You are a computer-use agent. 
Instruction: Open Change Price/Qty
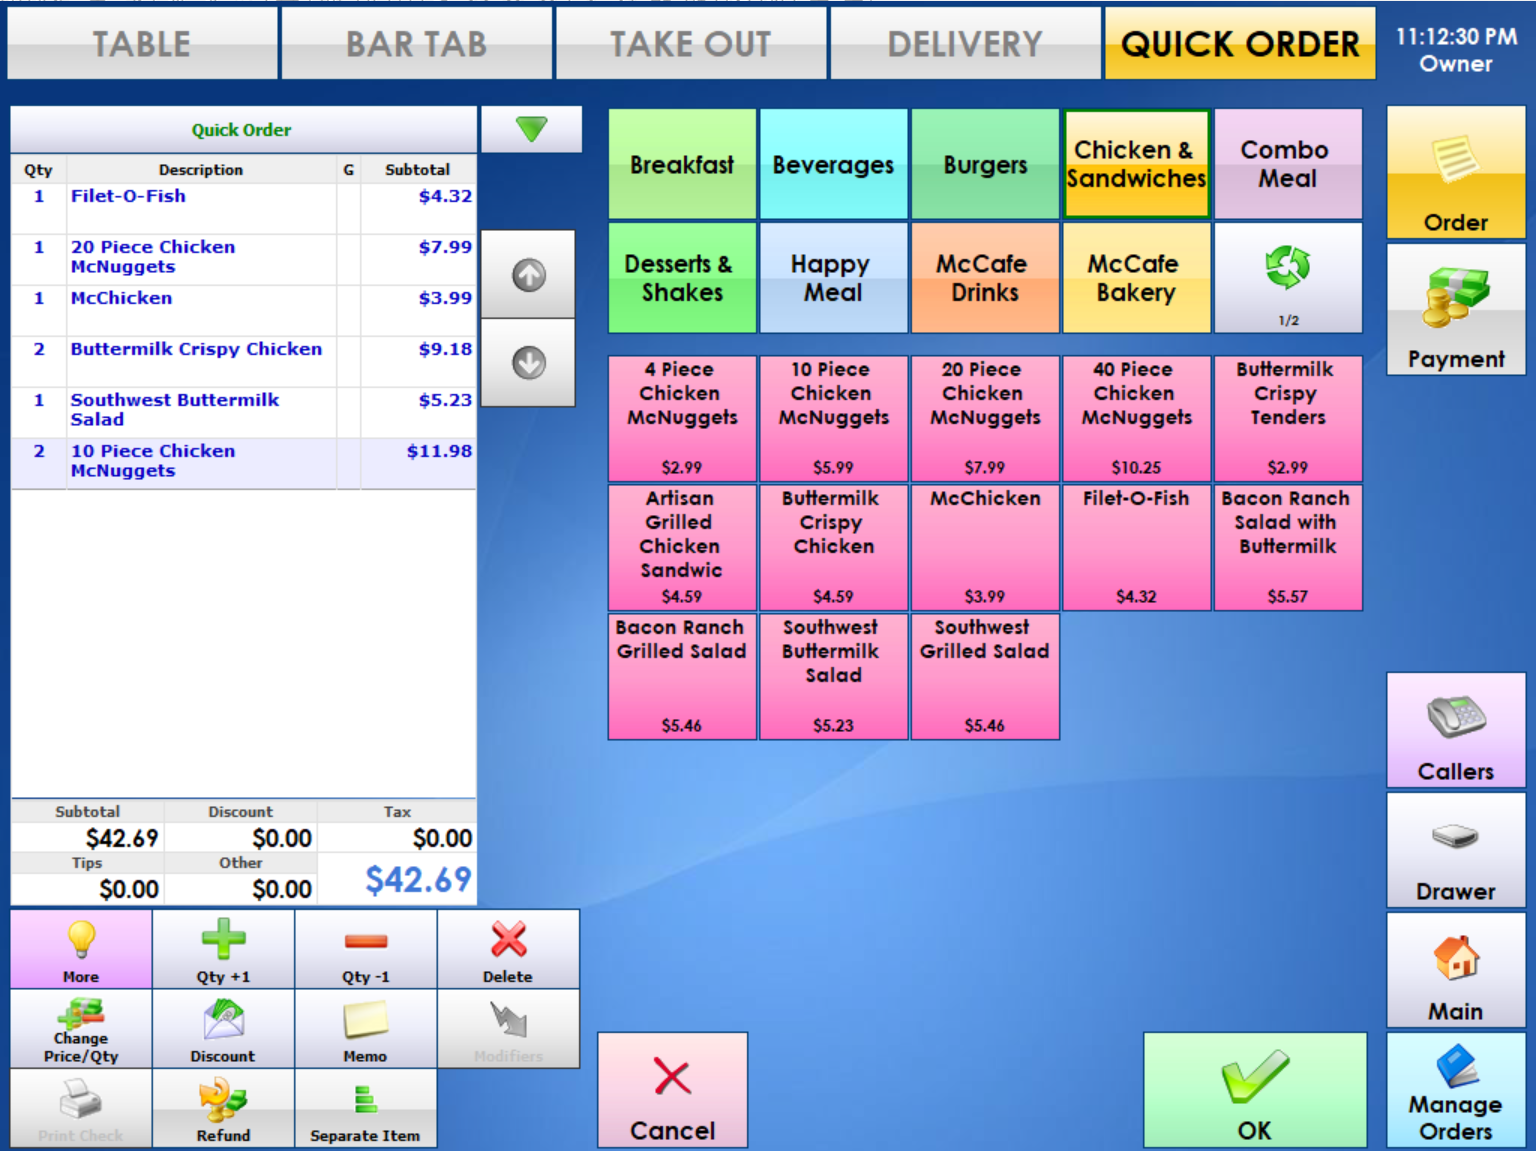[x=81, y=1029]
